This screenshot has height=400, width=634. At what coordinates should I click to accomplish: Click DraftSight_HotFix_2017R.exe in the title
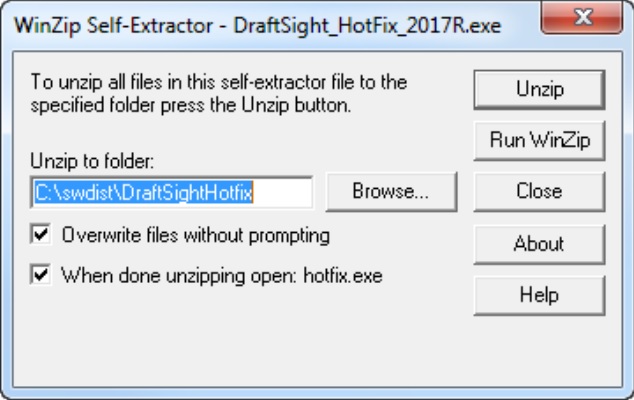[x=367, y=26]
